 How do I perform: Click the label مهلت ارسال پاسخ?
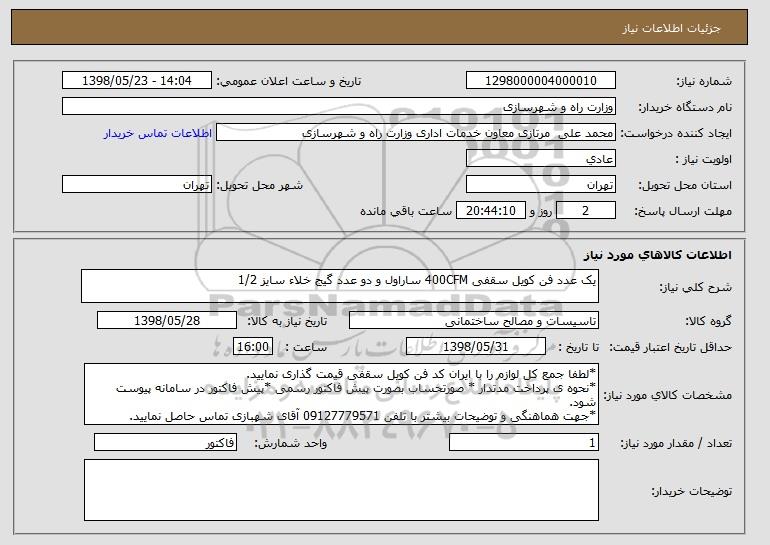tap(683, 212)
